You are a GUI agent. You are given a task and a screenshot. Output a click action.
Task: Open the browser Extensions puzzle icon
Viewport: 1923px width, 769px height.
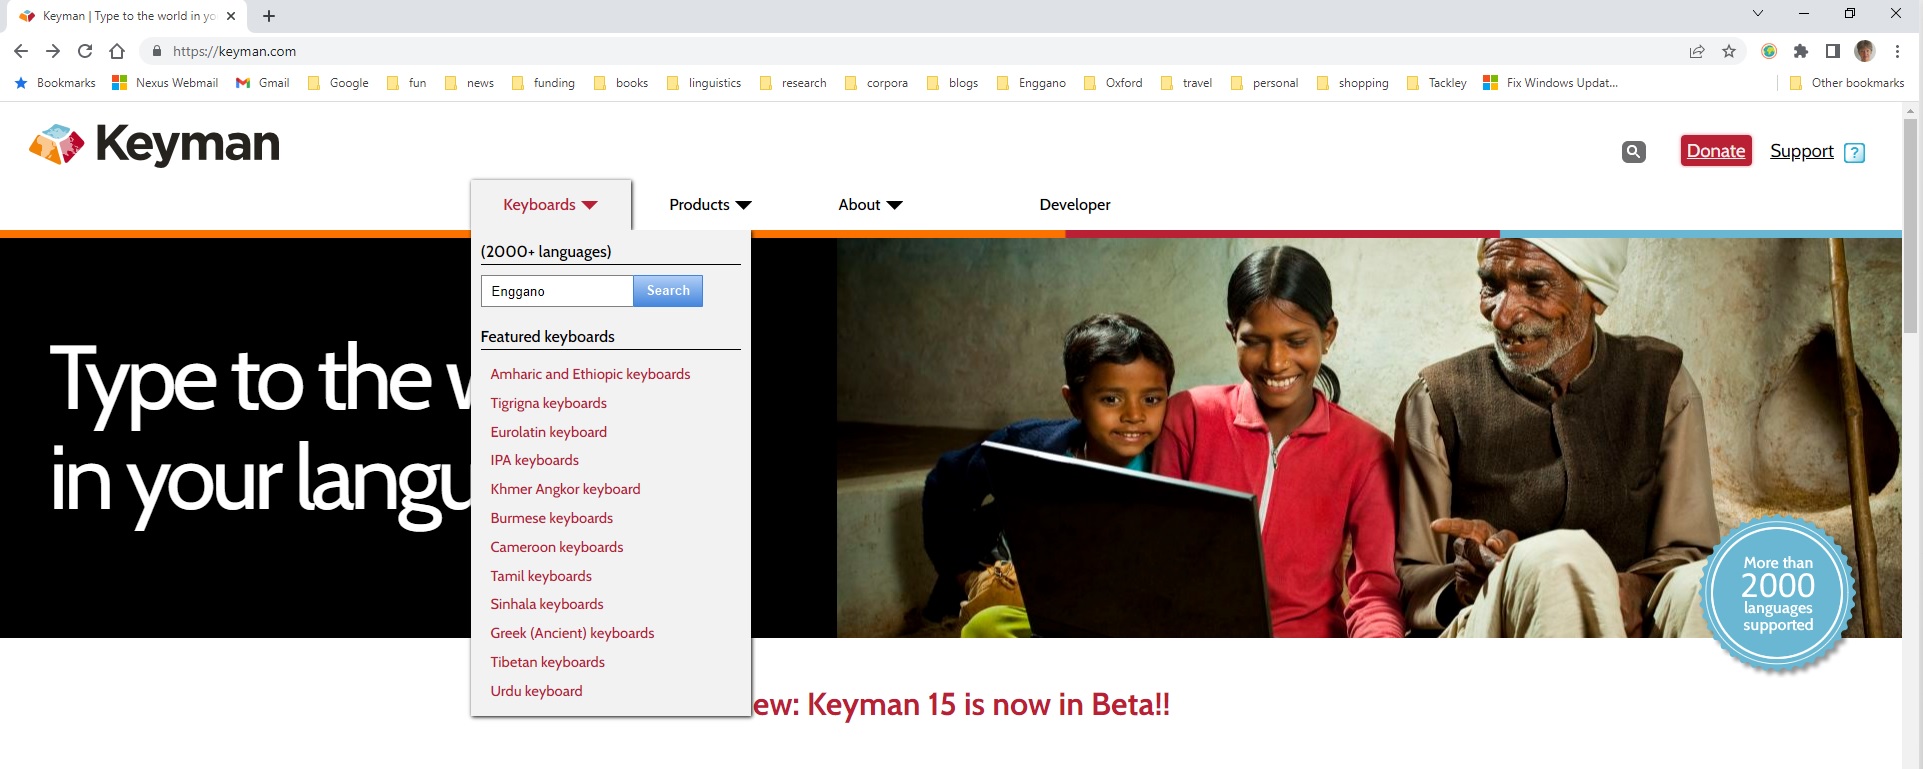click(1801, 52)
